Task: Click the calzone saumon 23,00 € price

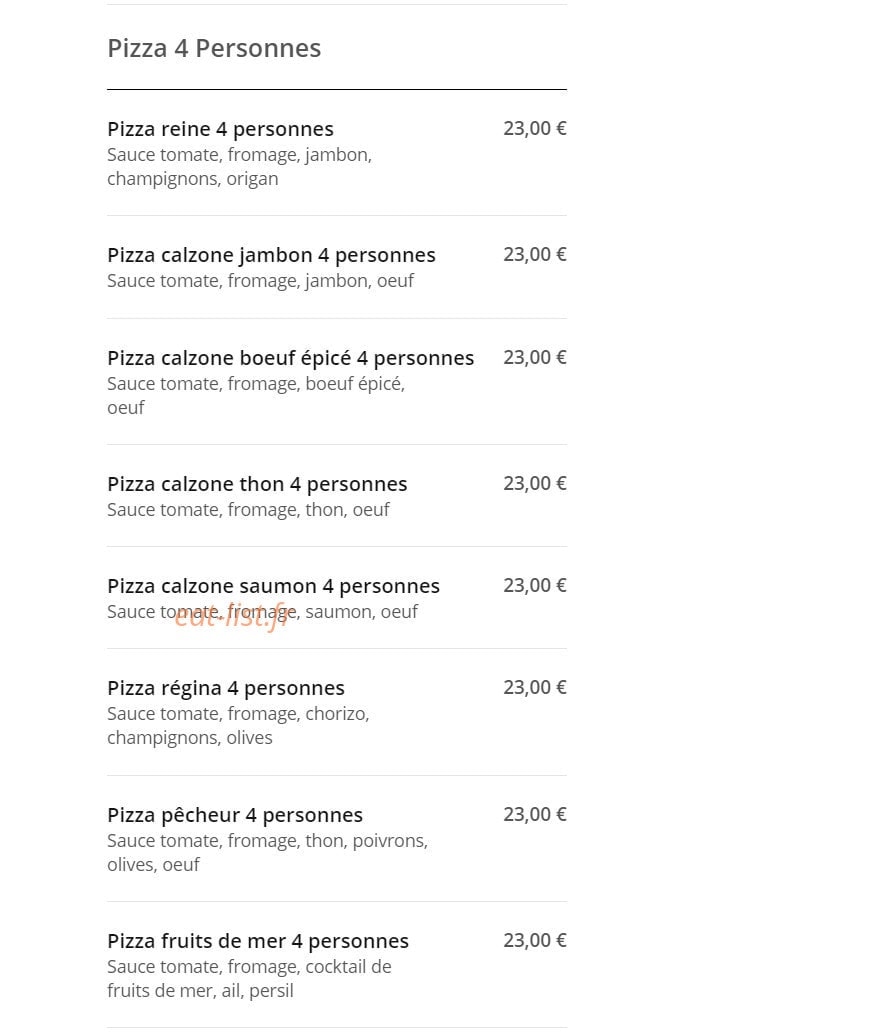Action: tap(534, 585)
